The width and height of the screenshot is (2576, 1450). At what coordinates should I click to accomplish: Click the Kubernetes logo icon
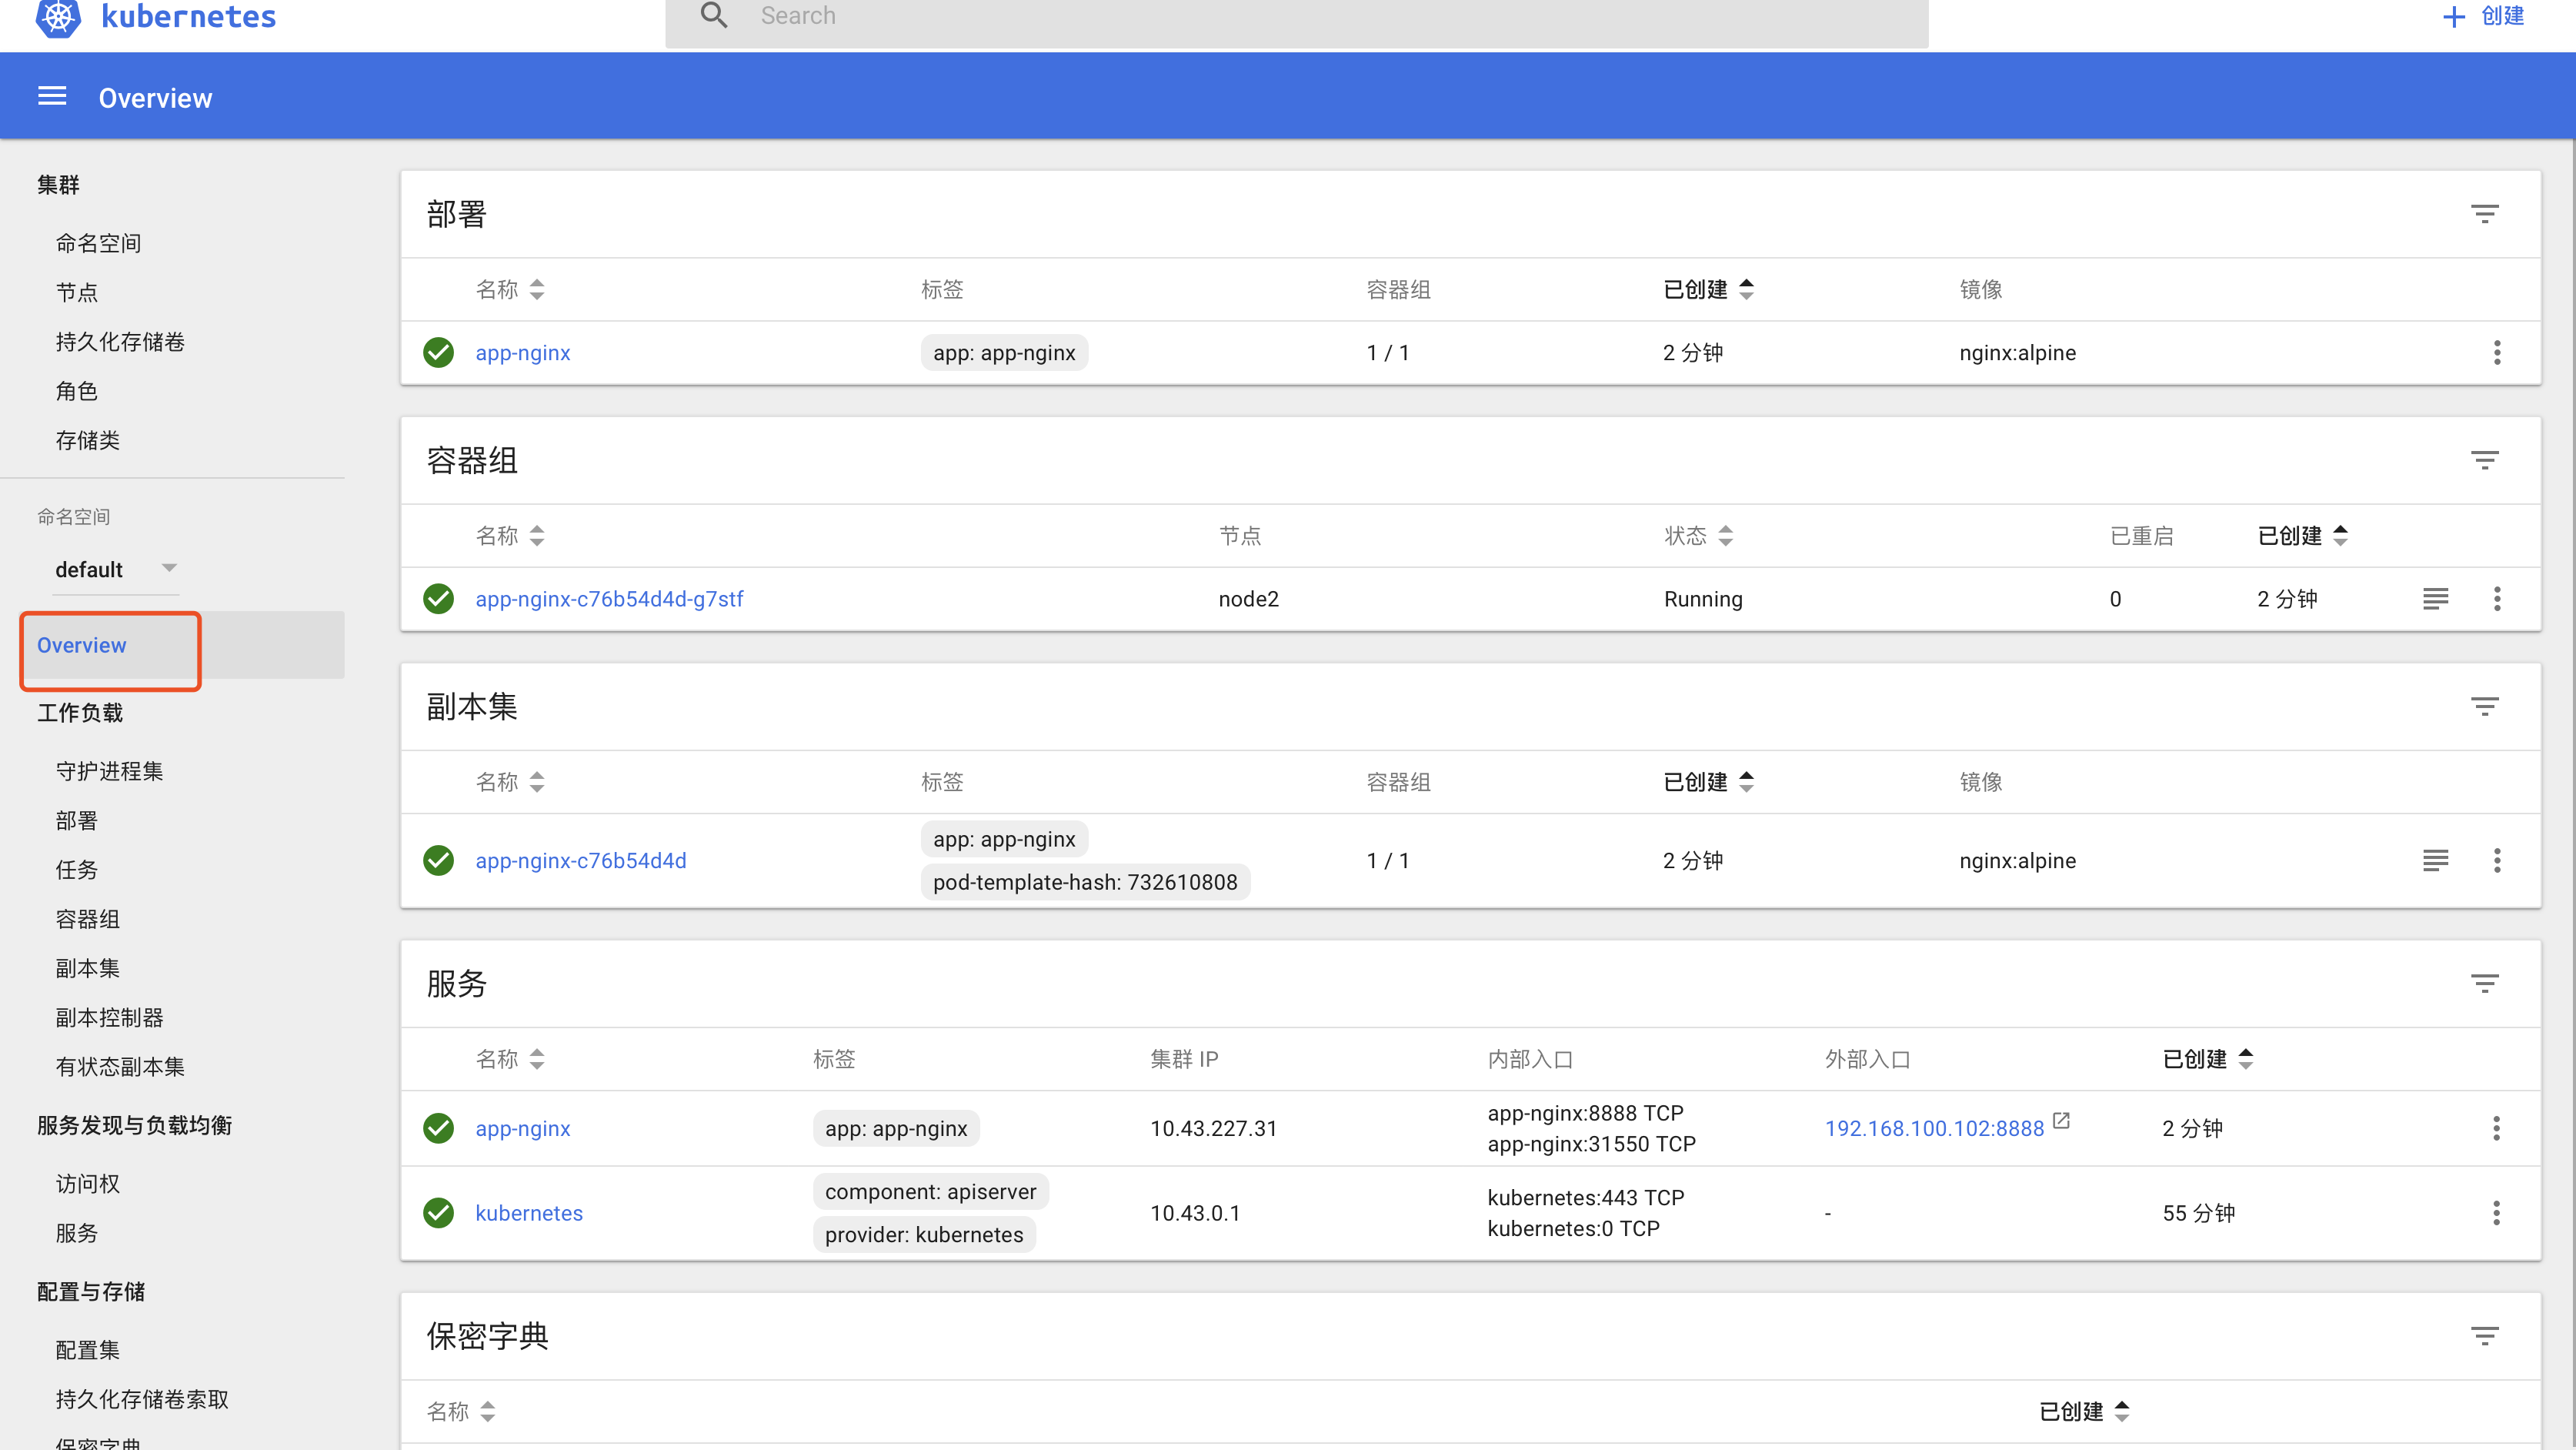coord(58,17)
